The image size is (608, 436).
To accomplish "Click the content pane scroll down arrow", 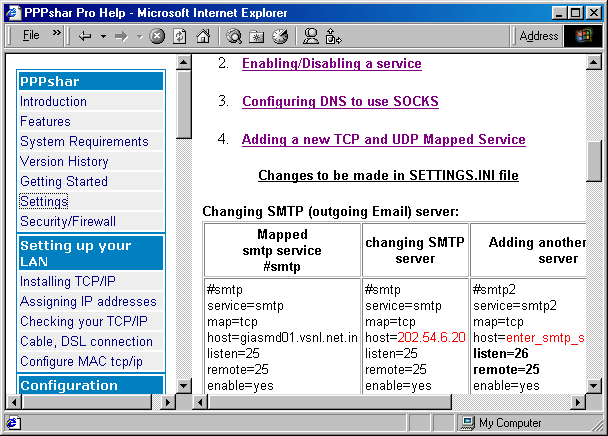I will [x=594, y=386].
